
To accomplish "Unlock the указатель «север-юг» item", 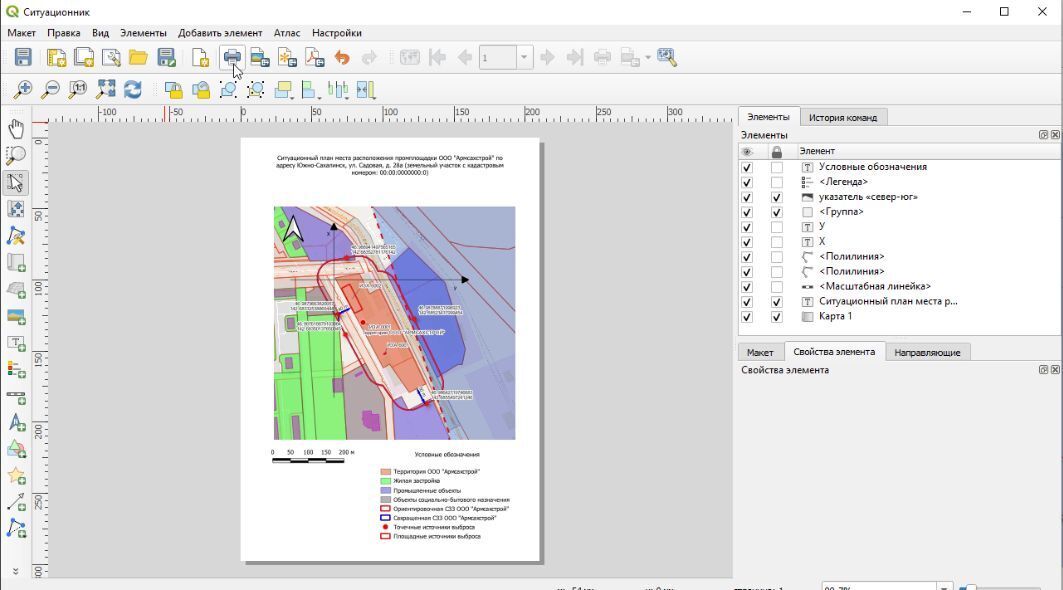I will [776, 198].
